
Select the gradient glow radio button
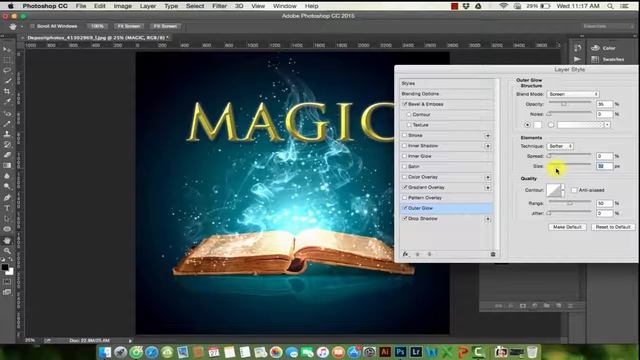pos(551,124)
